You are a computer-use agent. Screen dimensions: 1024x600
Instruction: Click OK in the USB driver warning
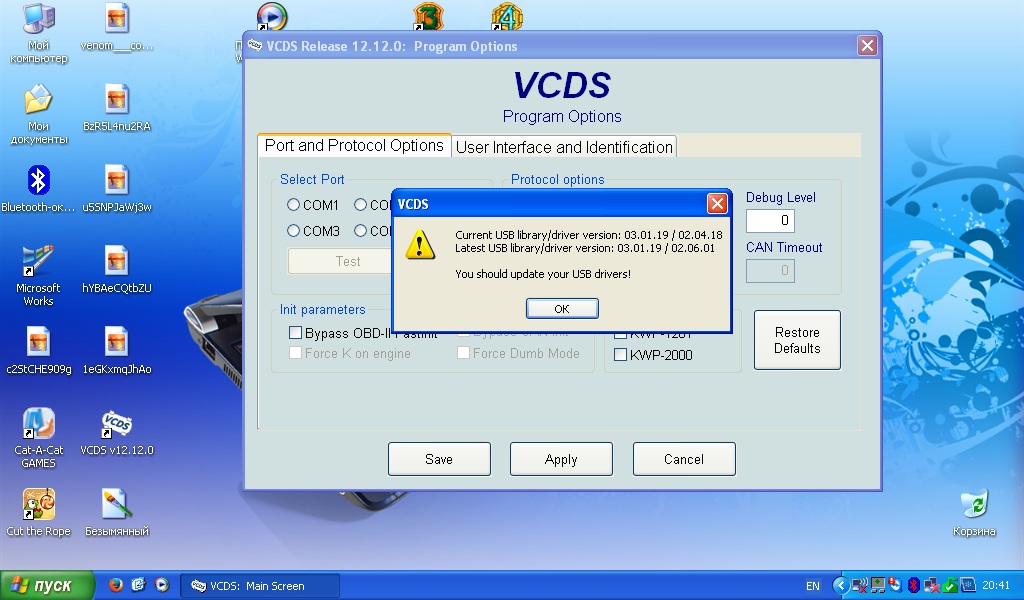(x=562, y=309)
